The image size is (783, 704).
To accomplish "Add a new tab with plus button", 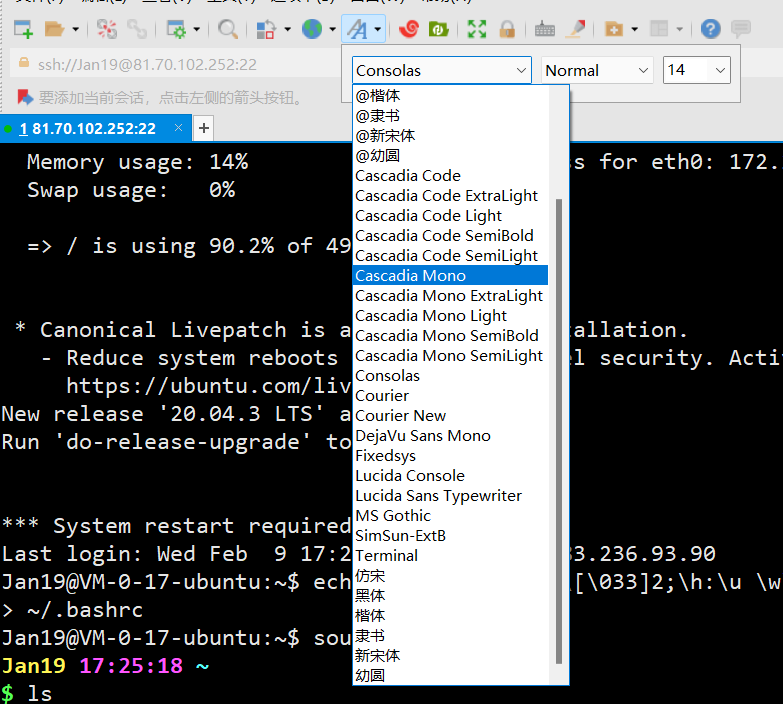I will (203, 128).
